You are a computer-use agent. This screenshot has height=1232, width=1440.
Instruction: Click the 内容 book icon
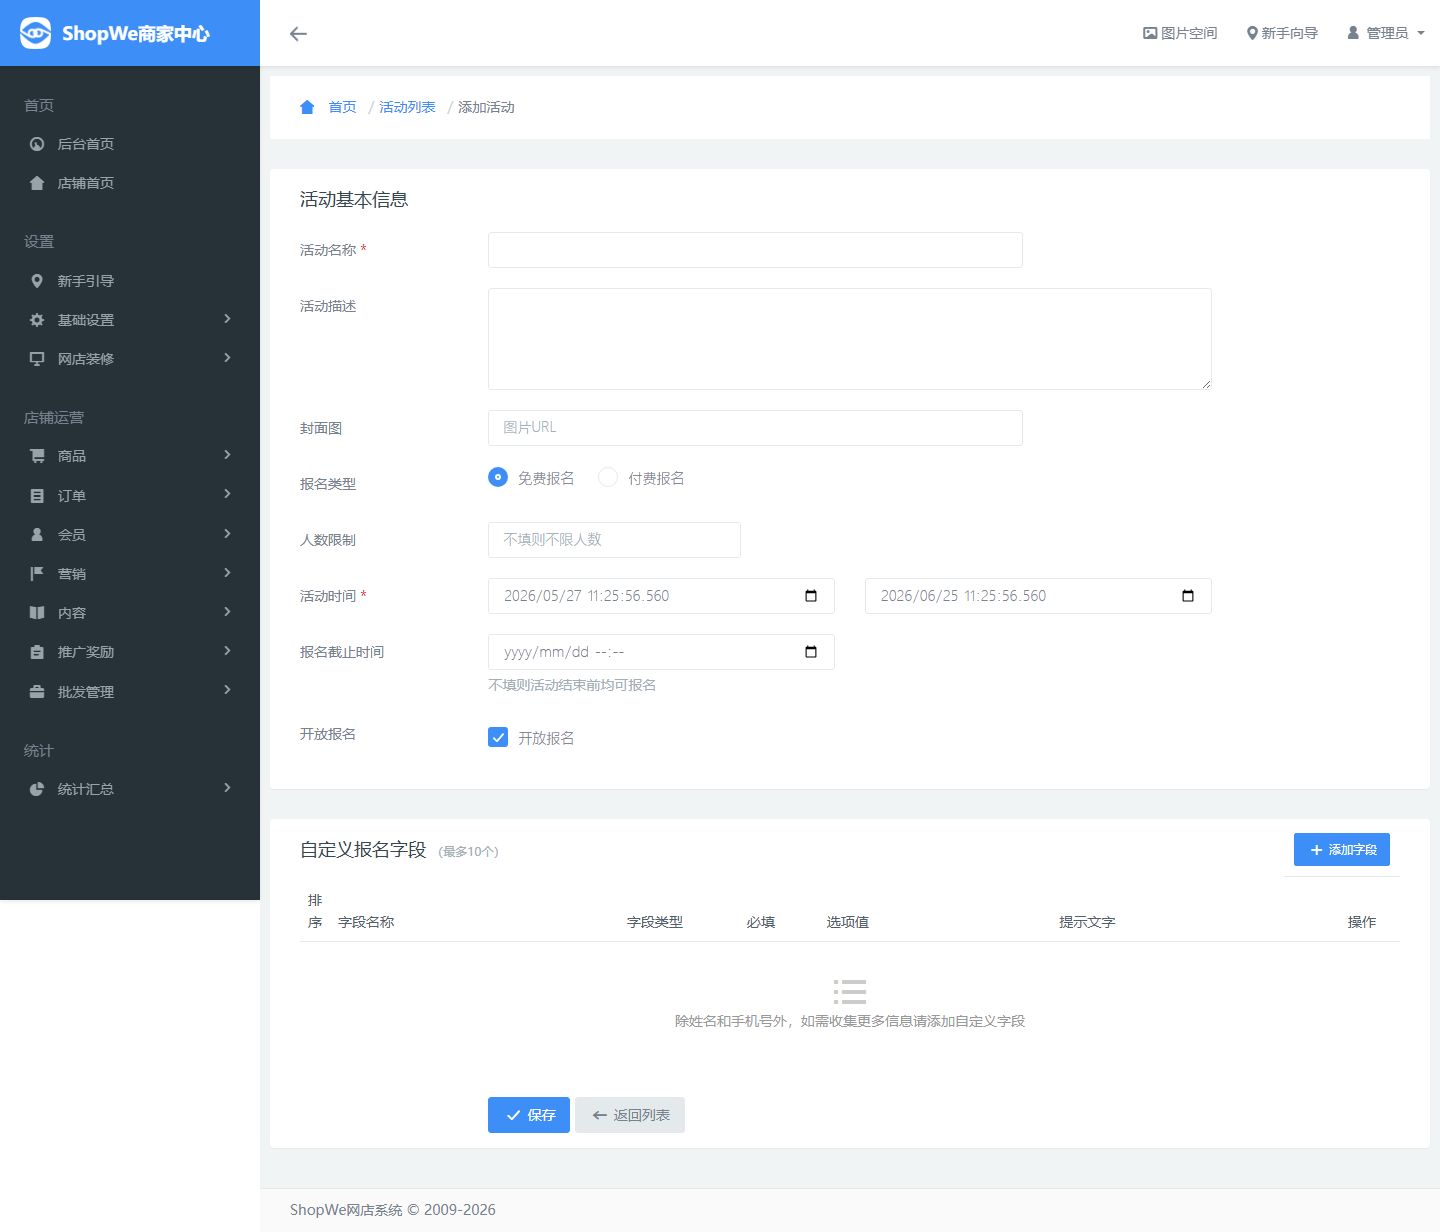(37, 613)
